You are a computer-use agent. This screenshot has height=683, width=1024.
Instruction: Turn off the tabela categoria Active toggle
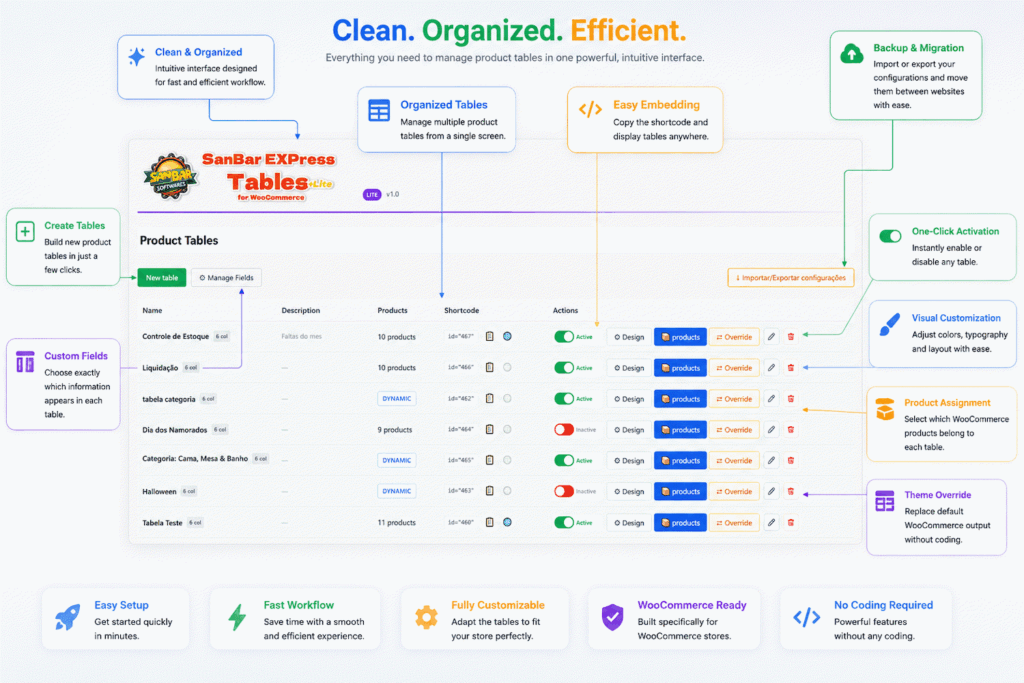click(564, 398)
